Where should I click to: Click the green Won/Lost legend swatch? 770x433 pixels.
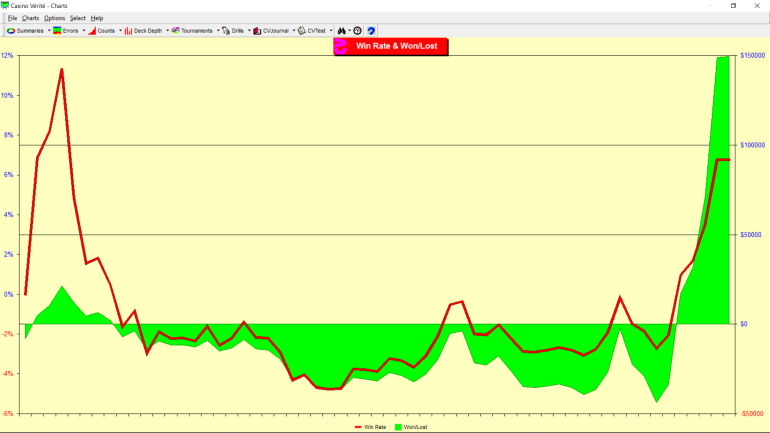[x=399, y=427]
